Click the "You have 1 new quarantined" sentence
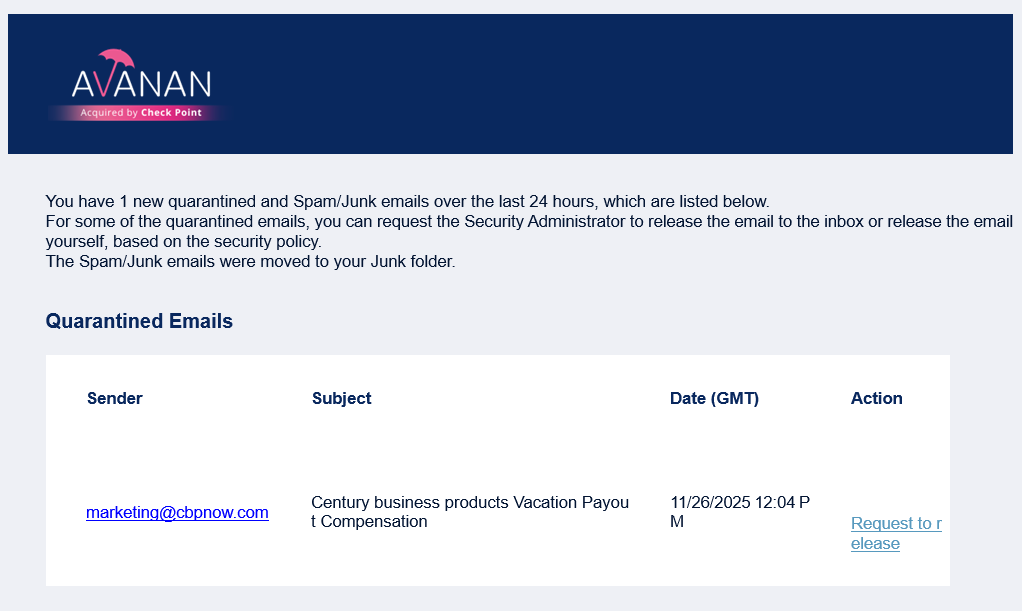Viewport: 1022px width, 611px height. pyautogui.click(x=407, y=200)
